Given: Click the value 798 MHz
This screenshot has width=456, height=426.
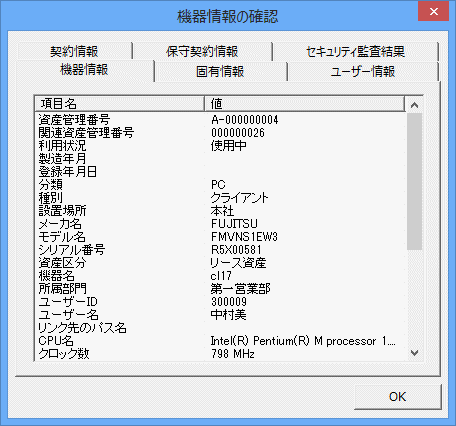Looking at the screenshot, I should coord(233,354).
